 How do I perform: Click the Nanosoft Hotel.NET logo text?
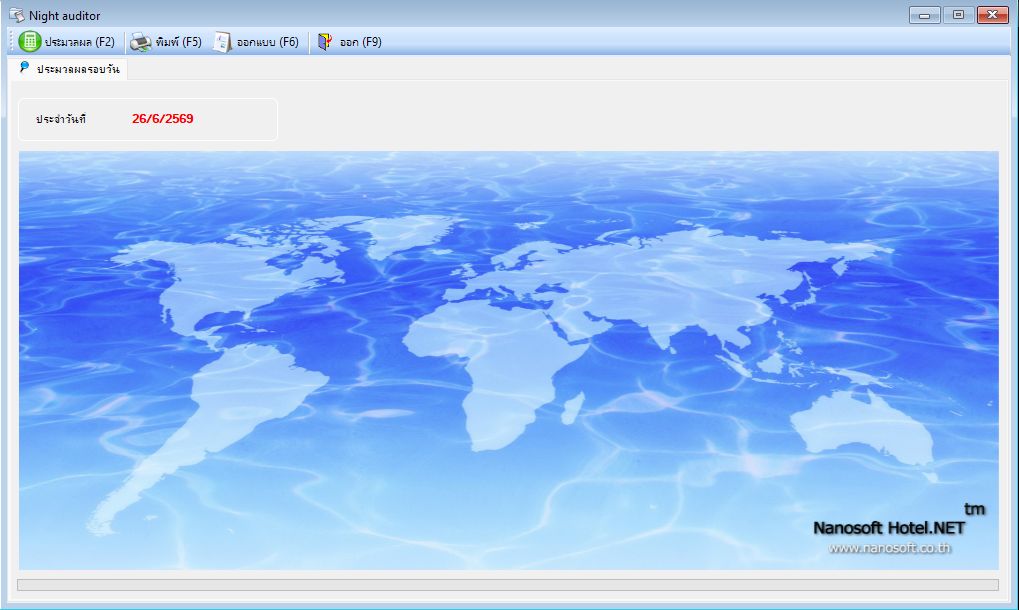click(x=889, y=527)
